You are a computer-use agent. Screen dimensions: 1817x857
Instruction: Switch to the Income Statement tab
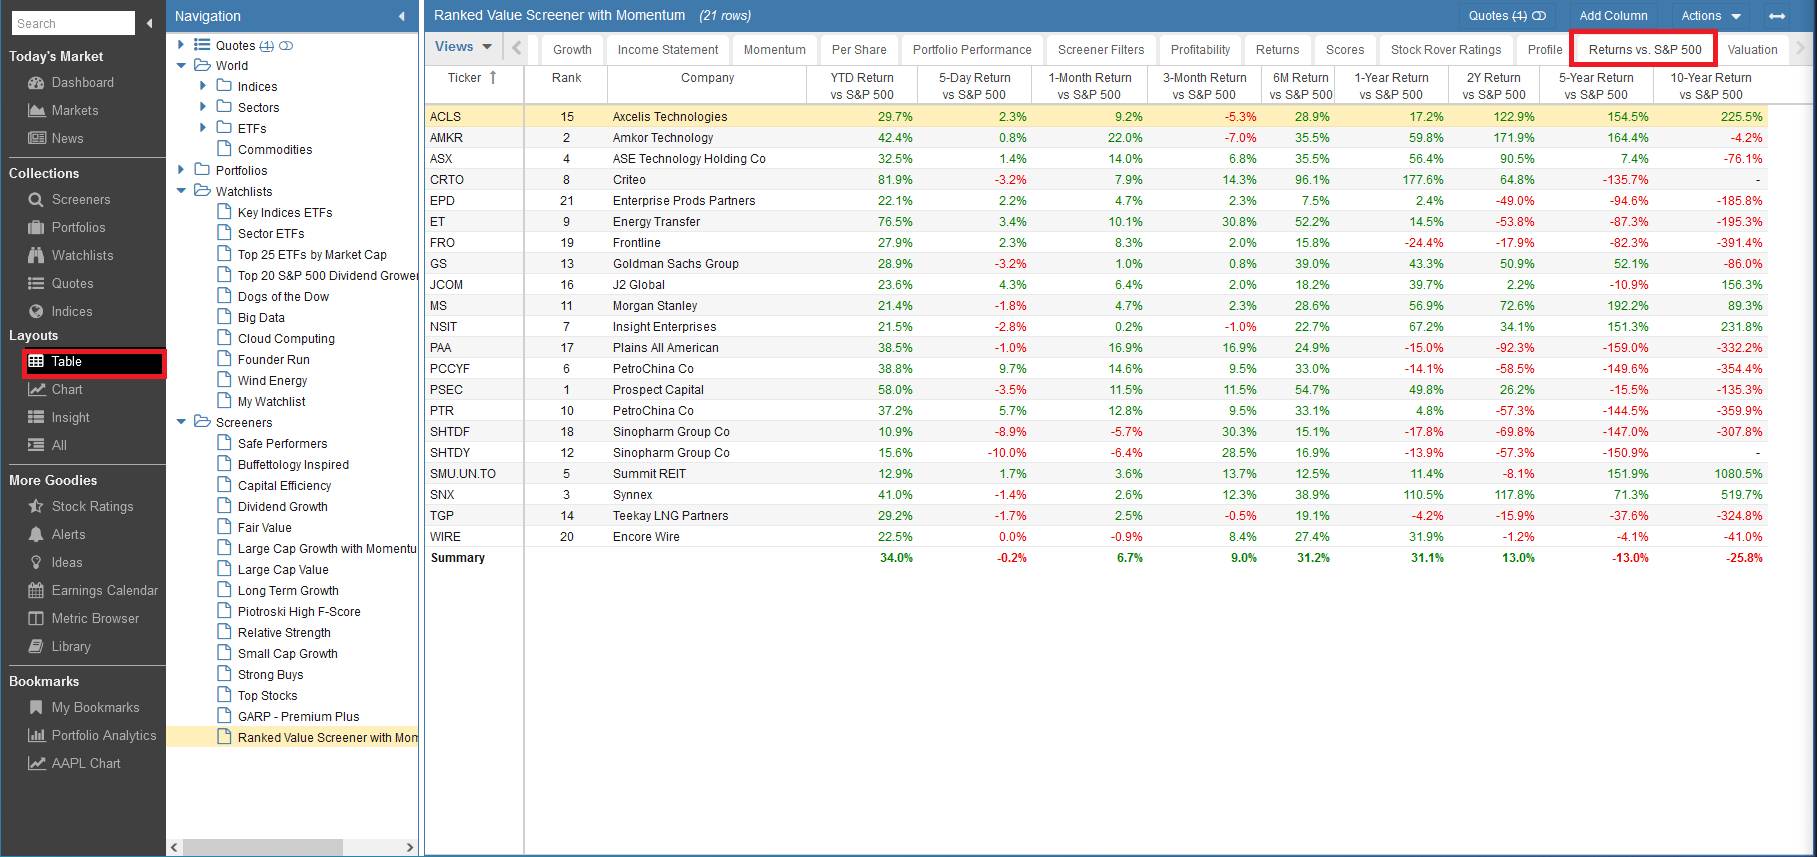coord(668,50)
